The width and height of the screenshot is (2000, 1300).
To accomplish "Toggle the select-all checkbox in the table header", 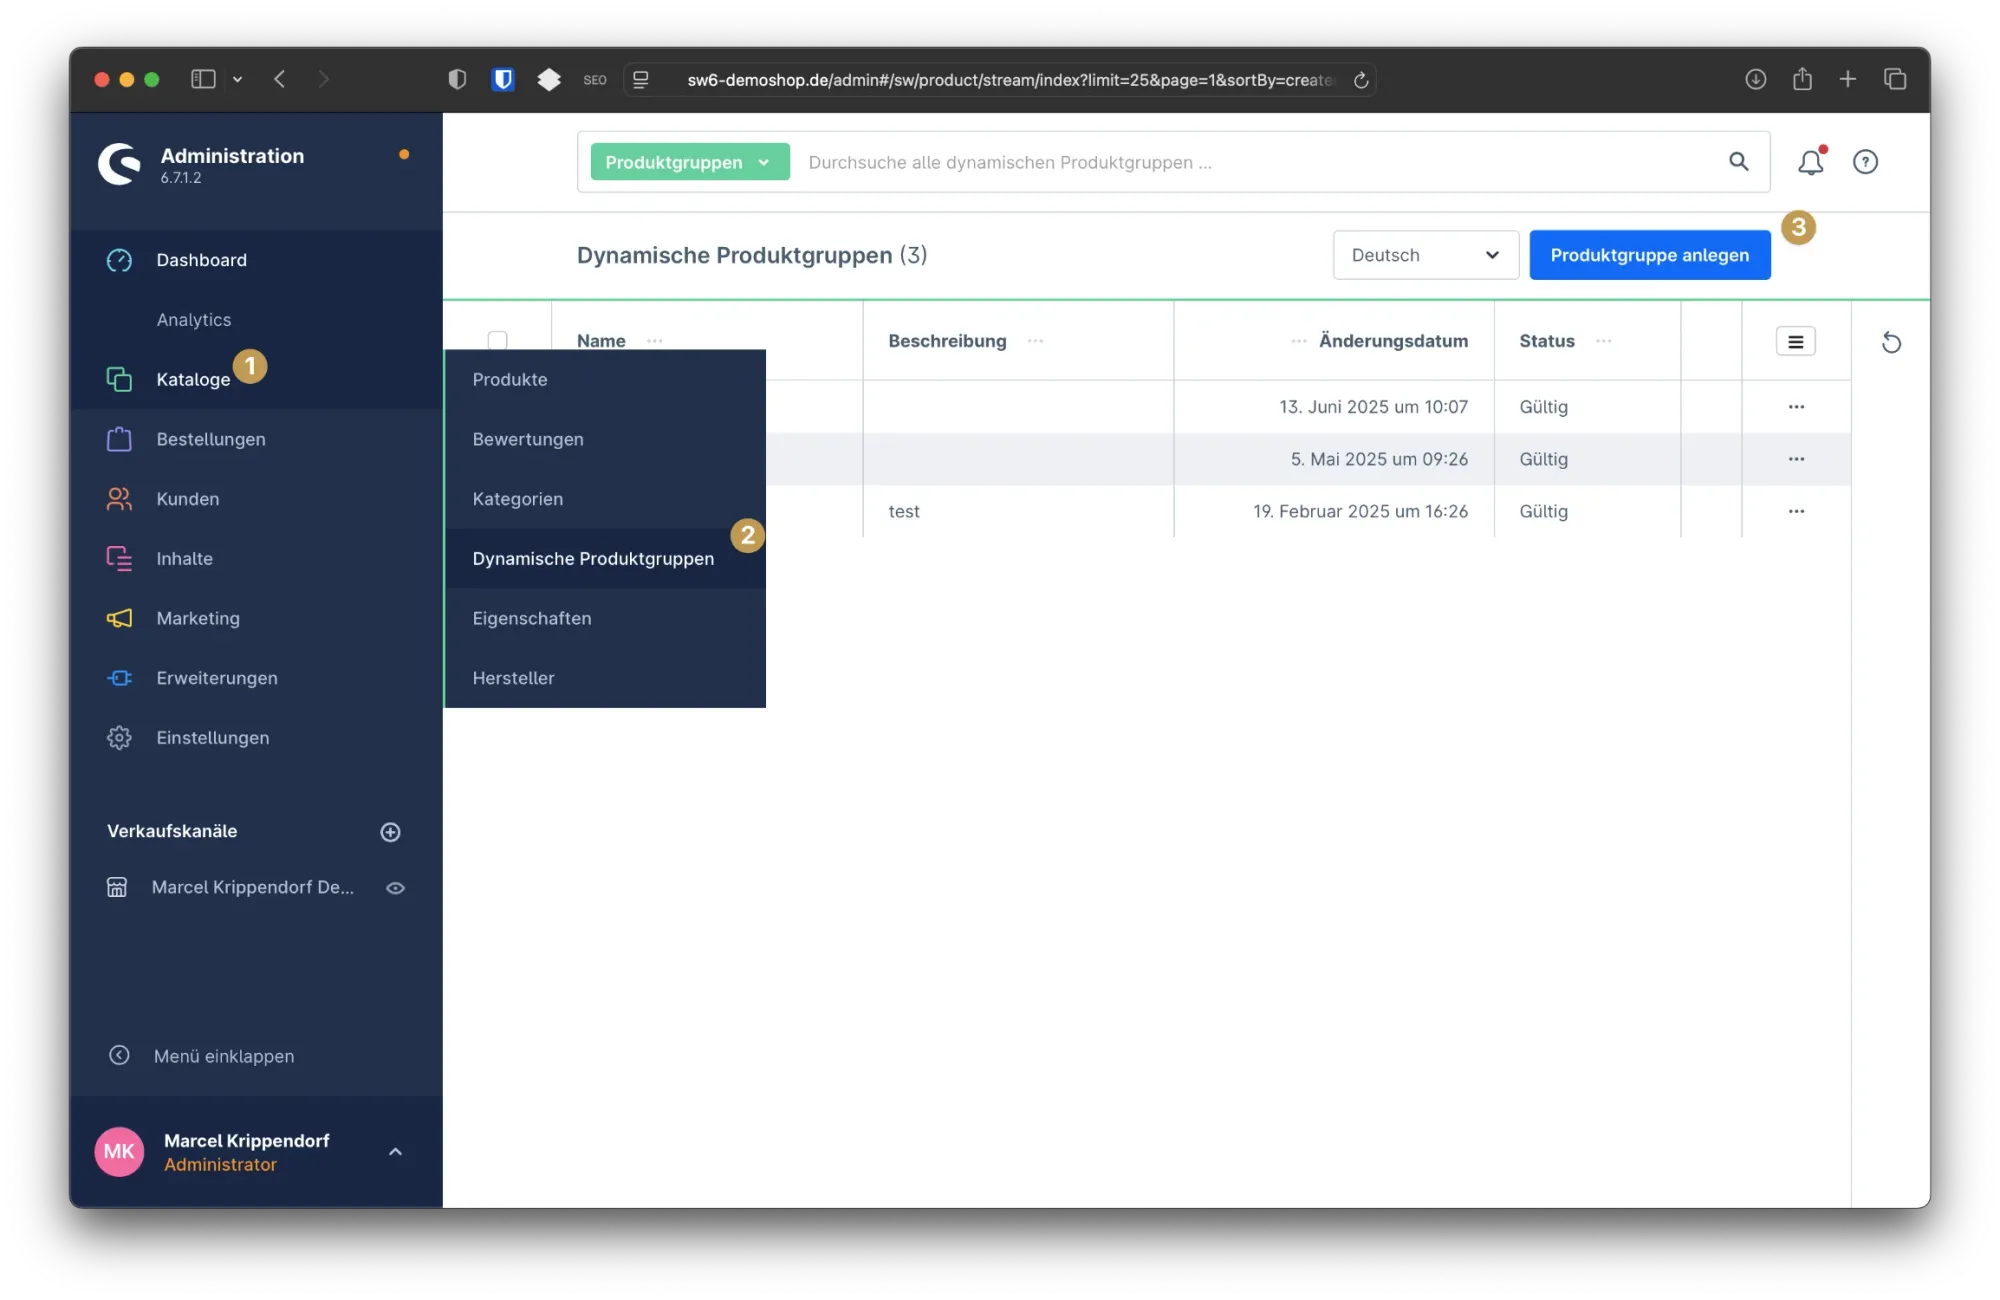I will tap(498, 341).
